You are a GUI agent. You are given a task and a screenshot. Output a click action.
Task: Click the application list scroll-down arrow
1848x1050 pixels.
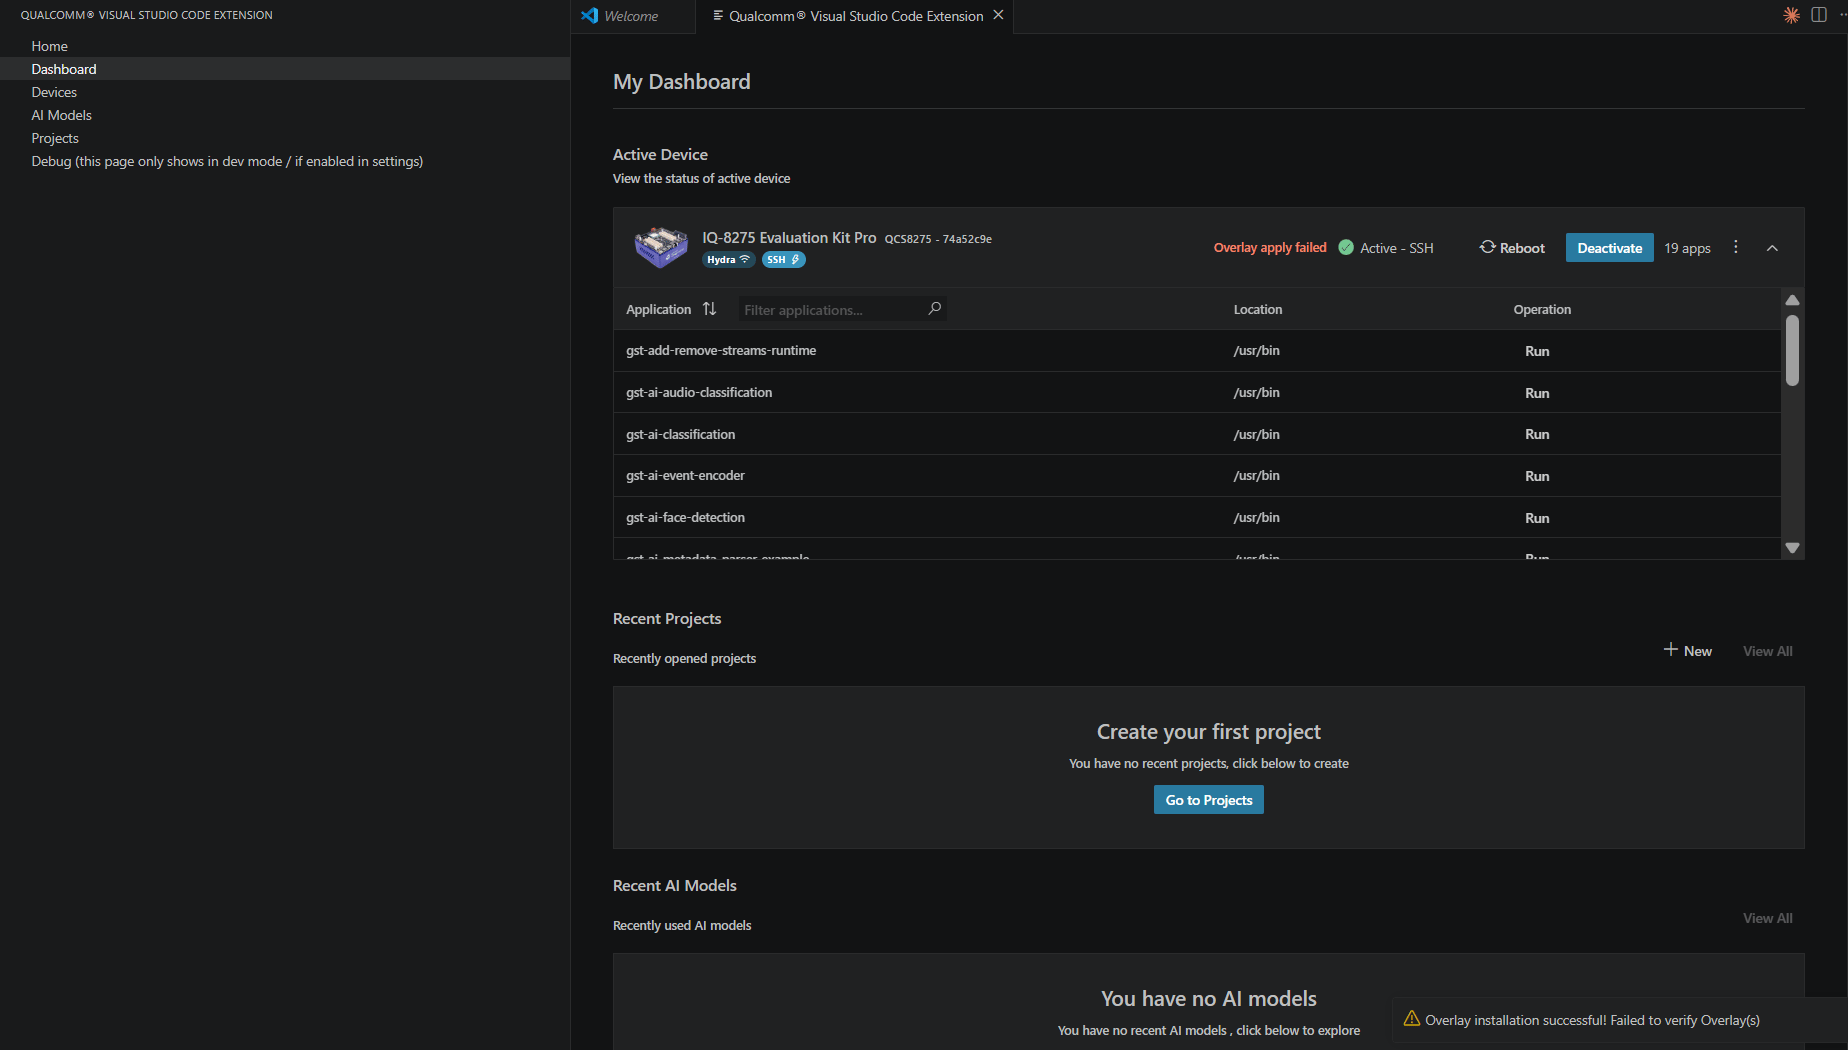click(x=1792, y=548)
